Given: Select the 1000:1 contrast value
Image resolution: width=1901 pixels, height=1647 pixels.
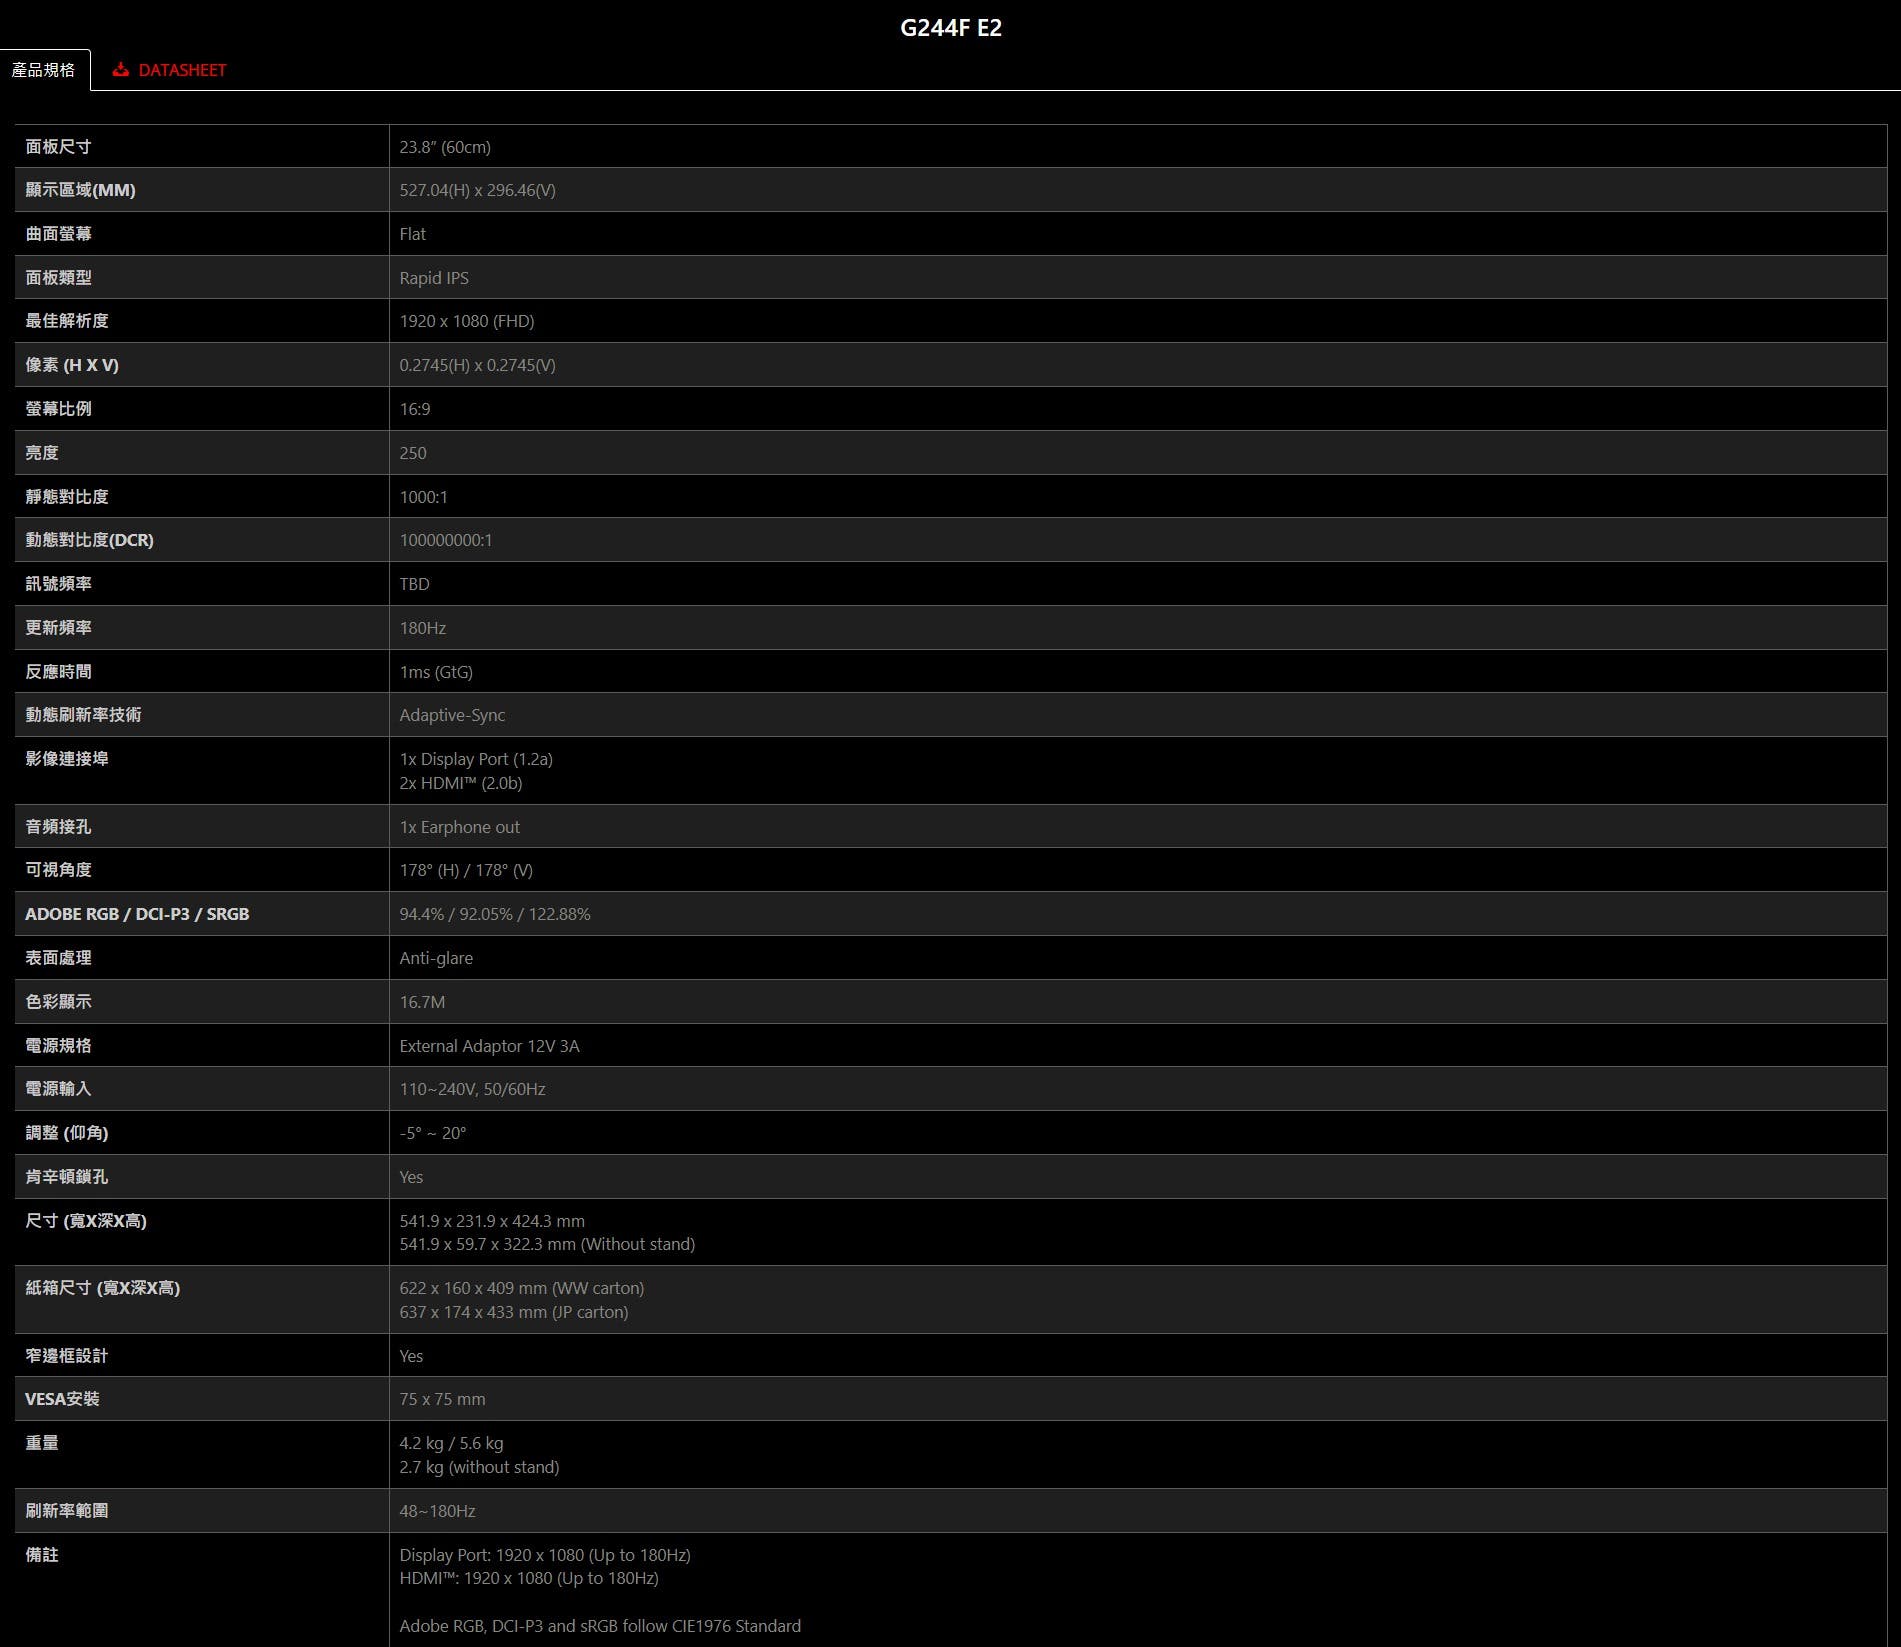Looking at the screenshot, I should [x=424, y=497].
